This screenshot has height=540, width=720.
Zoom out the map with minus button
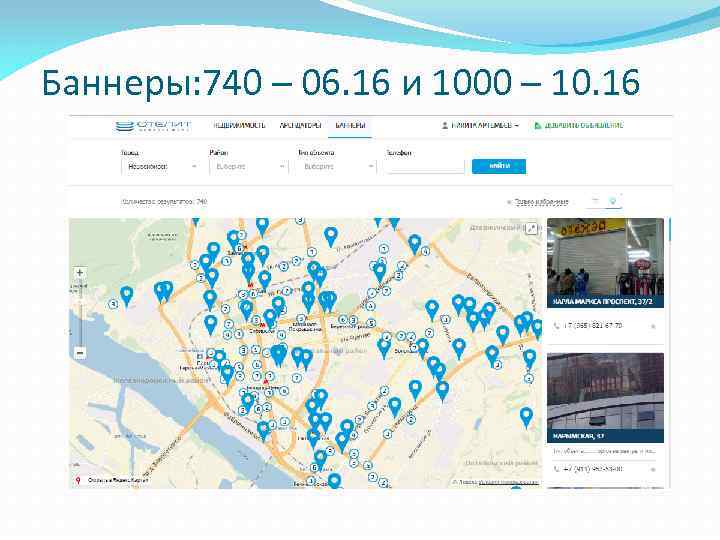(x=80, y=353)
